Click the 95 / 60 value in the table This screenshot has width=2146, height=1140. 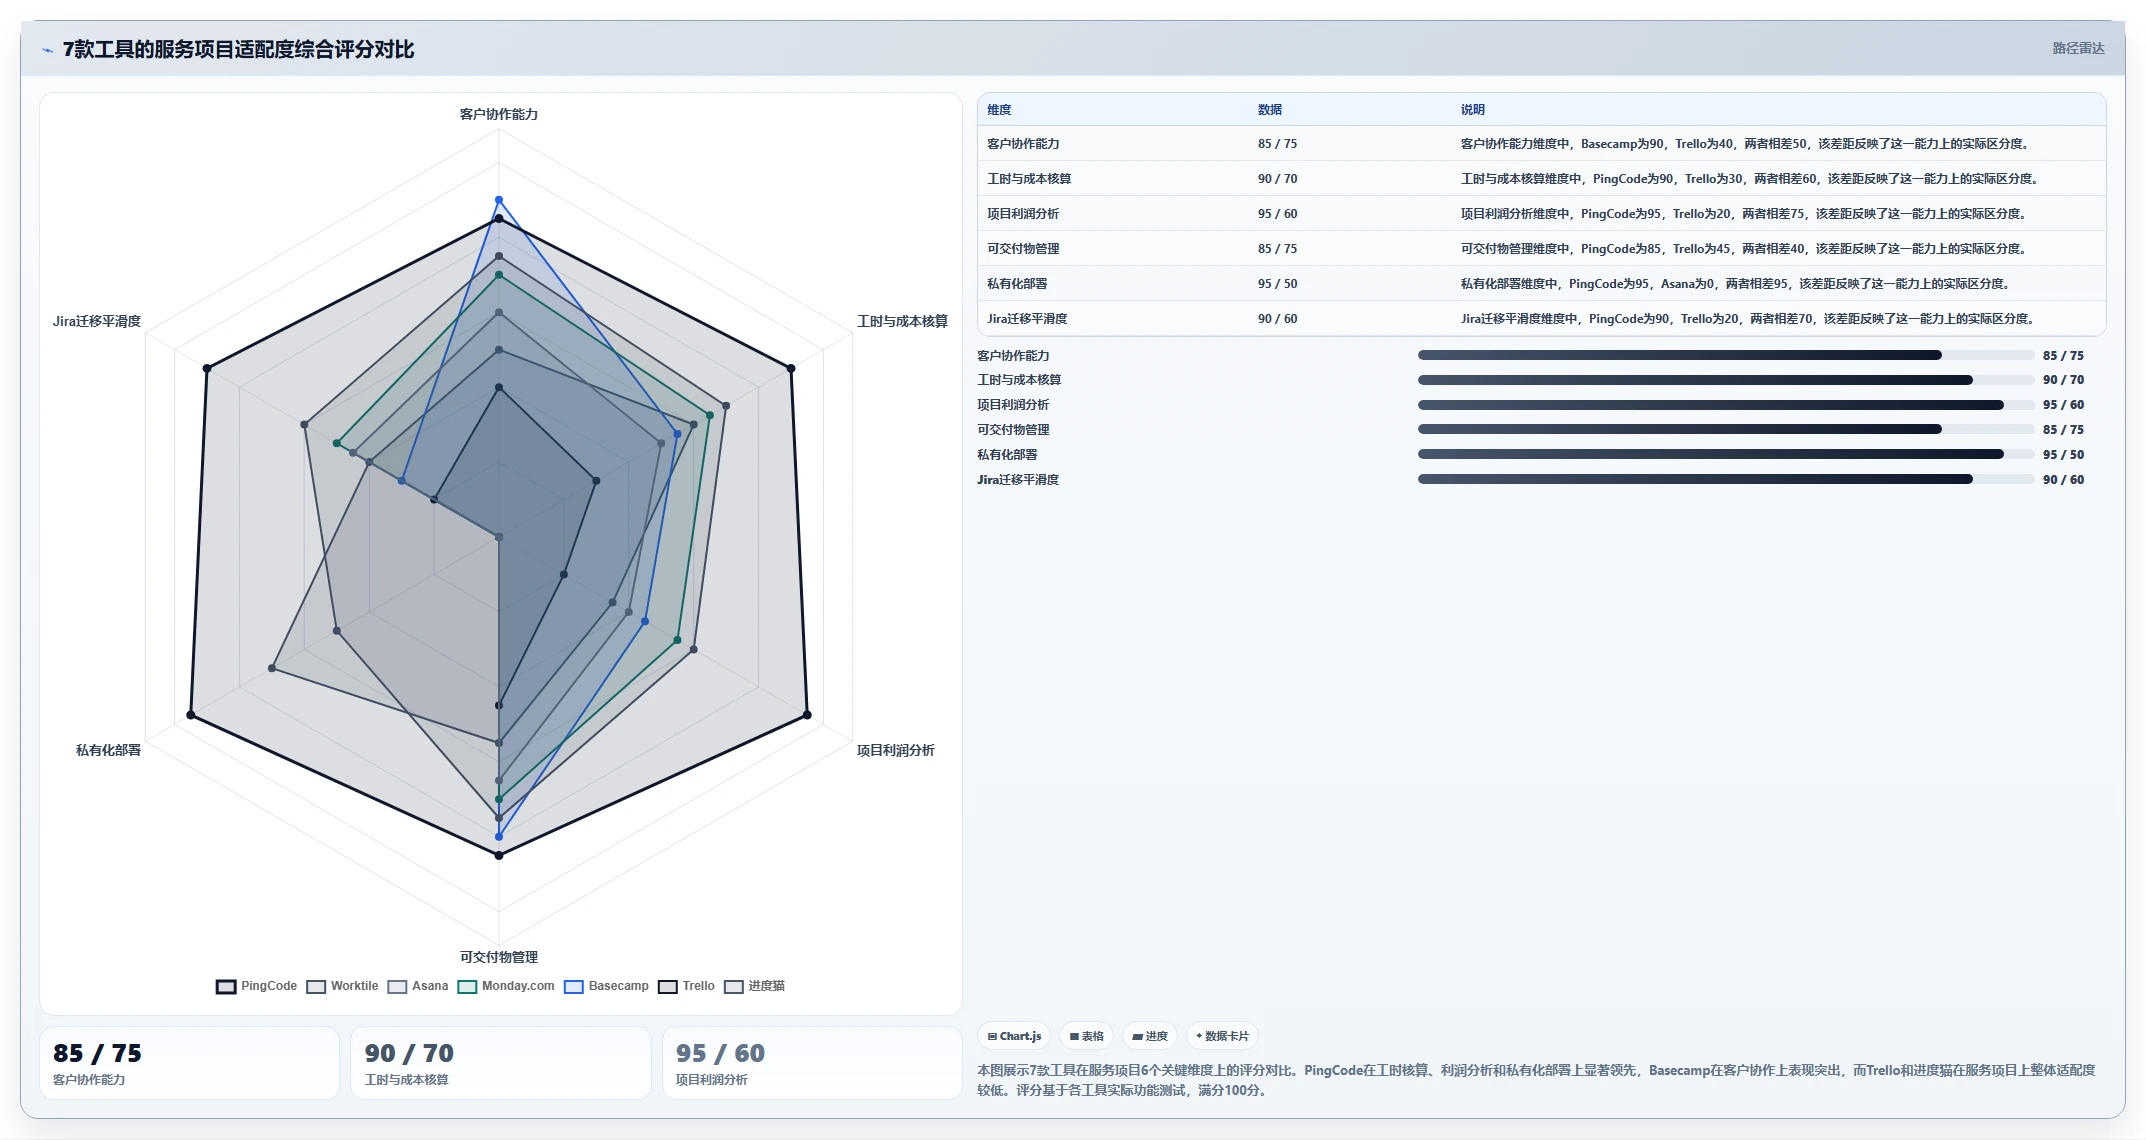(1277, 214)
